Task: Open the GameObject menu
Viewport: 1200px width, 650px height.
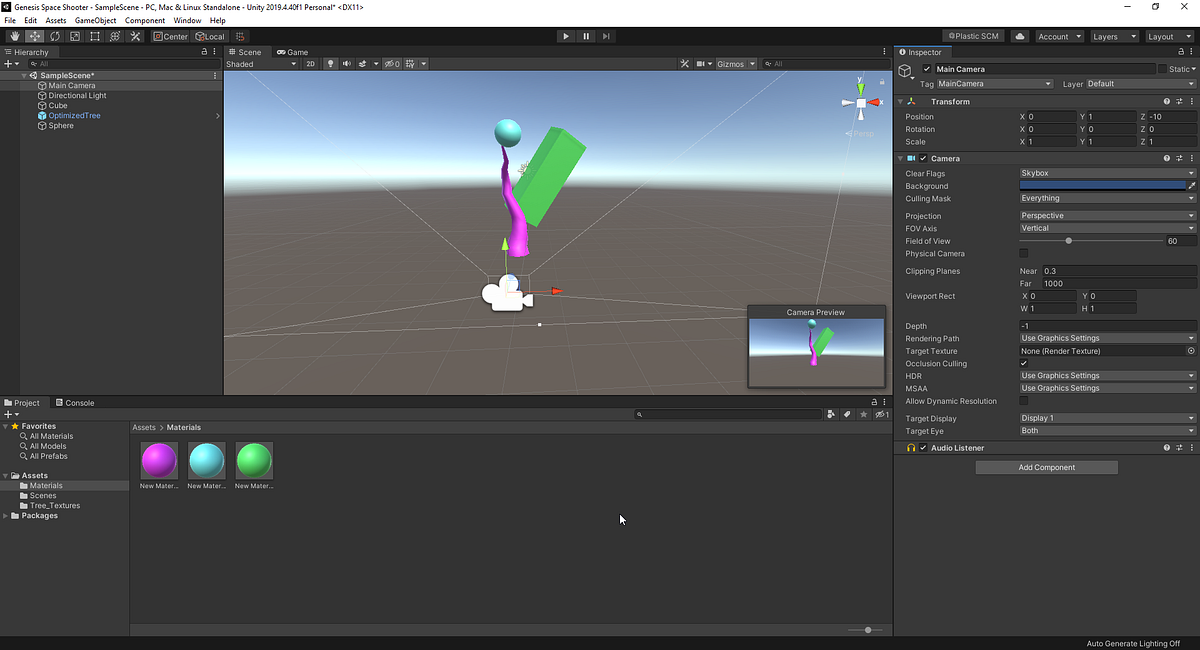Action: coord(95,19)
